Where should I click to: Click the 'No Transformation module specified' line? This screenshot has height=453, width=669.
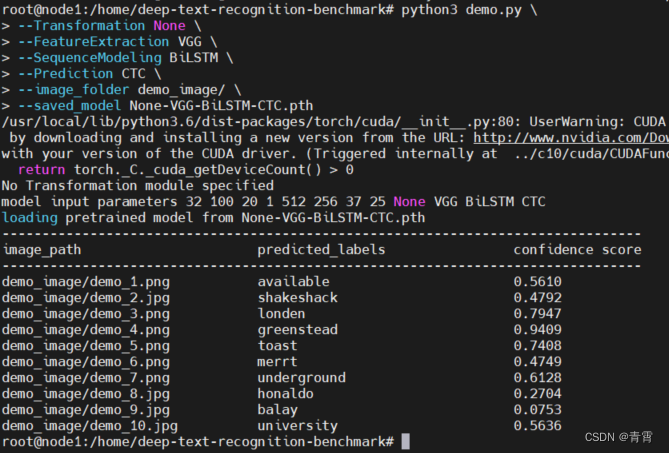138,186
